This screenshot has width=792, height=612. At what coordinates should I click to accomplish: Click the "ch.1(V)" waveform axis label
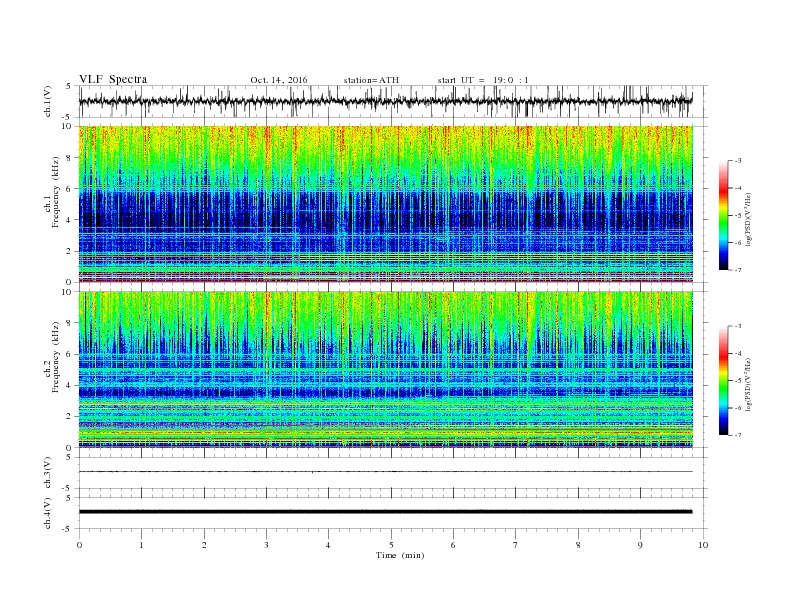[48, 101]
